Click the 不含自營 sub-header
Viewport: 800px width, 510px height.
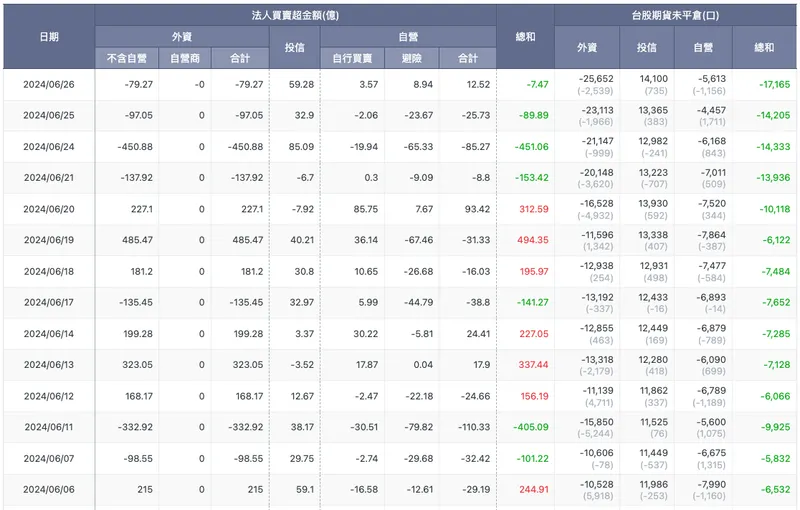[x=127, y=58]
